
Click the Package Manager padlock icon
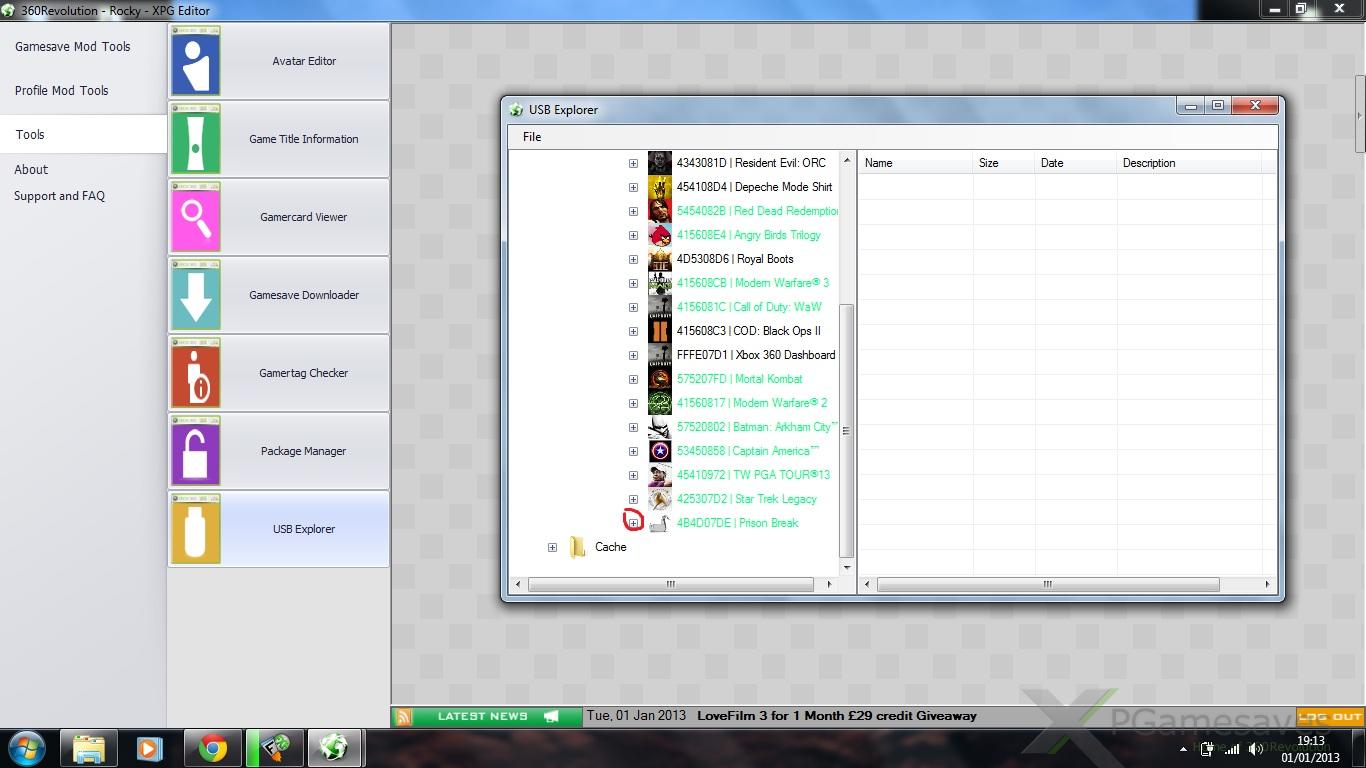pos(196,451)
